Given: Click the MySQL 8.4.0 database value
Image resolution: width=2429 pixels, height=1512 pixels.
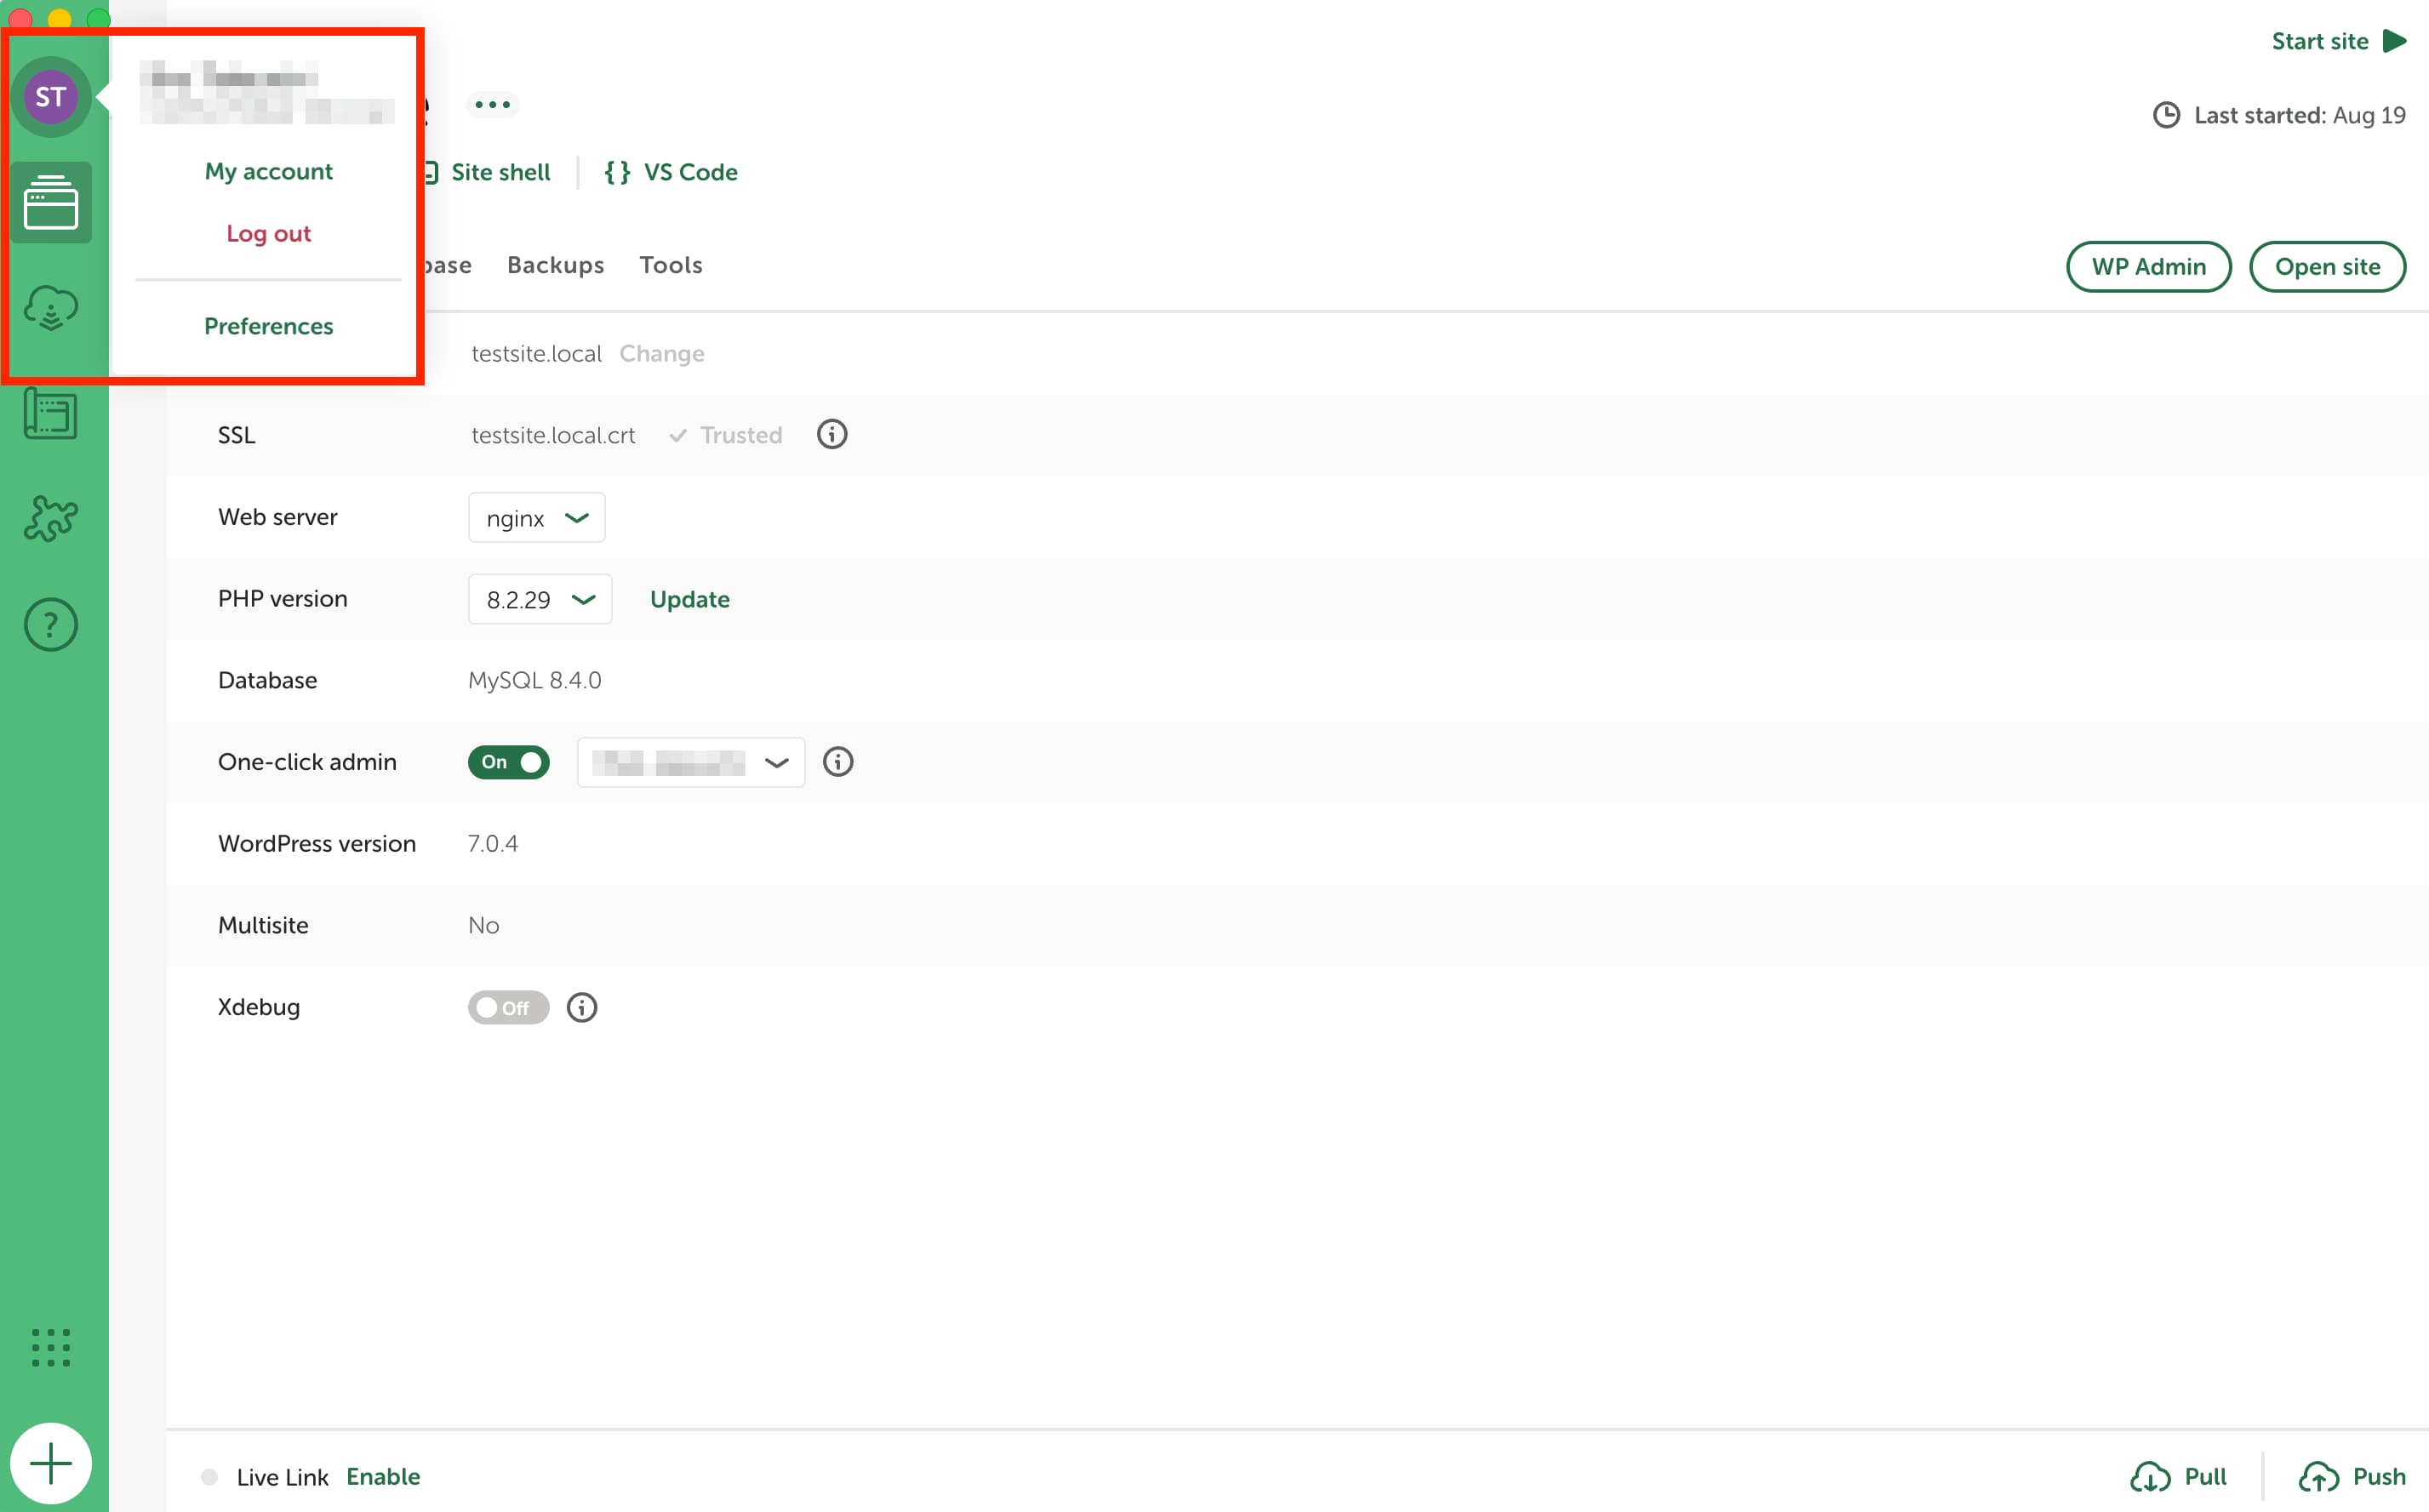Looking at the screenshot, I should 535,681.
